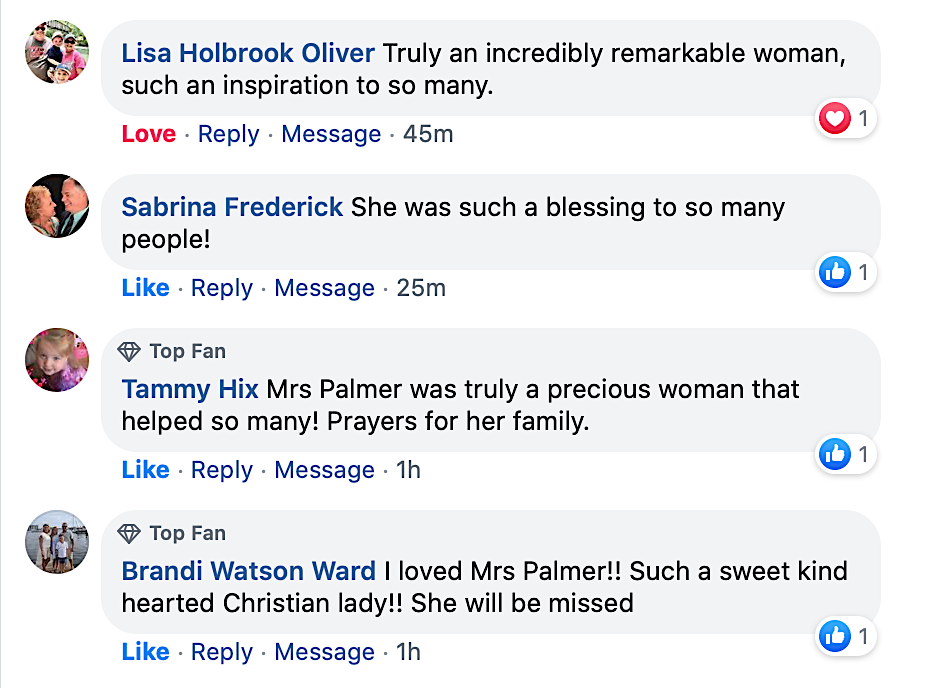Reply to Brandi Watson Ward's comment

click(221, 652)
